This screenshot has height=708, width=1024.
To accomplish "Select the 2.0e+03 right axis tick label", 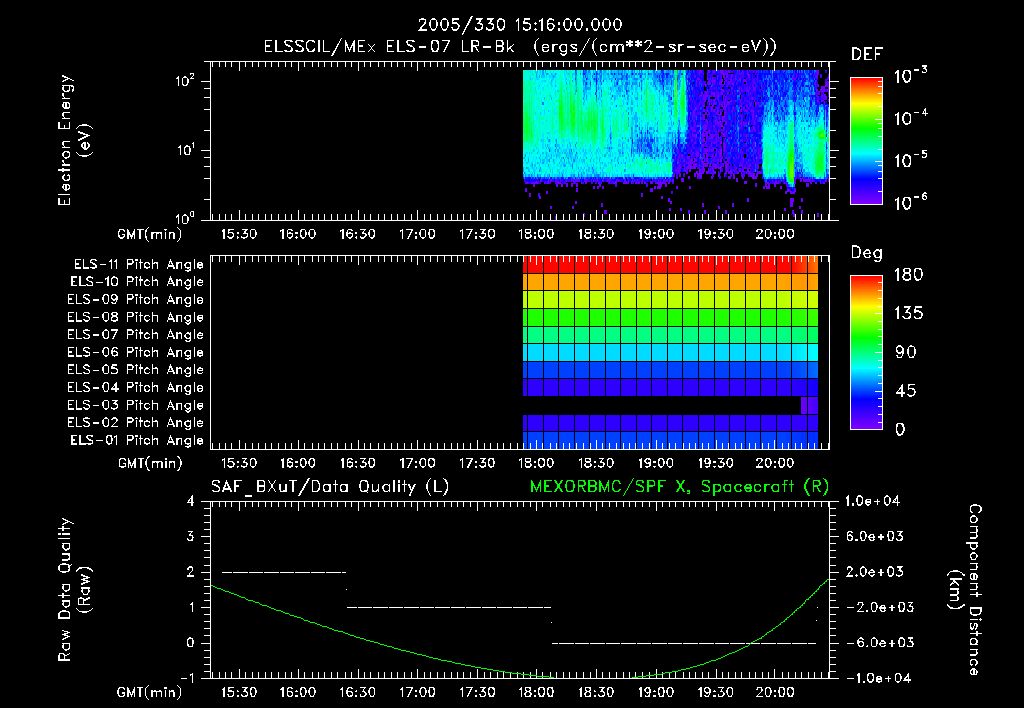I will (876, 572).
